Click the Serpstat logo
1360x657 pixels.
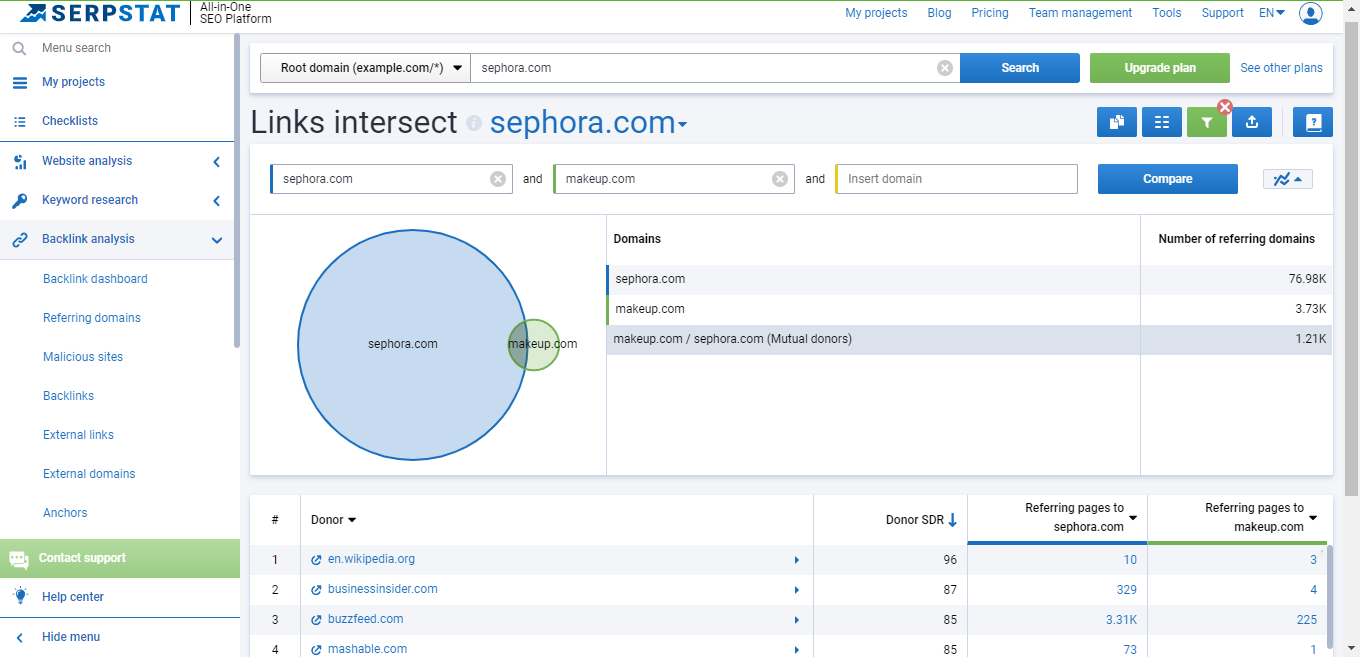pyautogui.click(x=100, y=13)
